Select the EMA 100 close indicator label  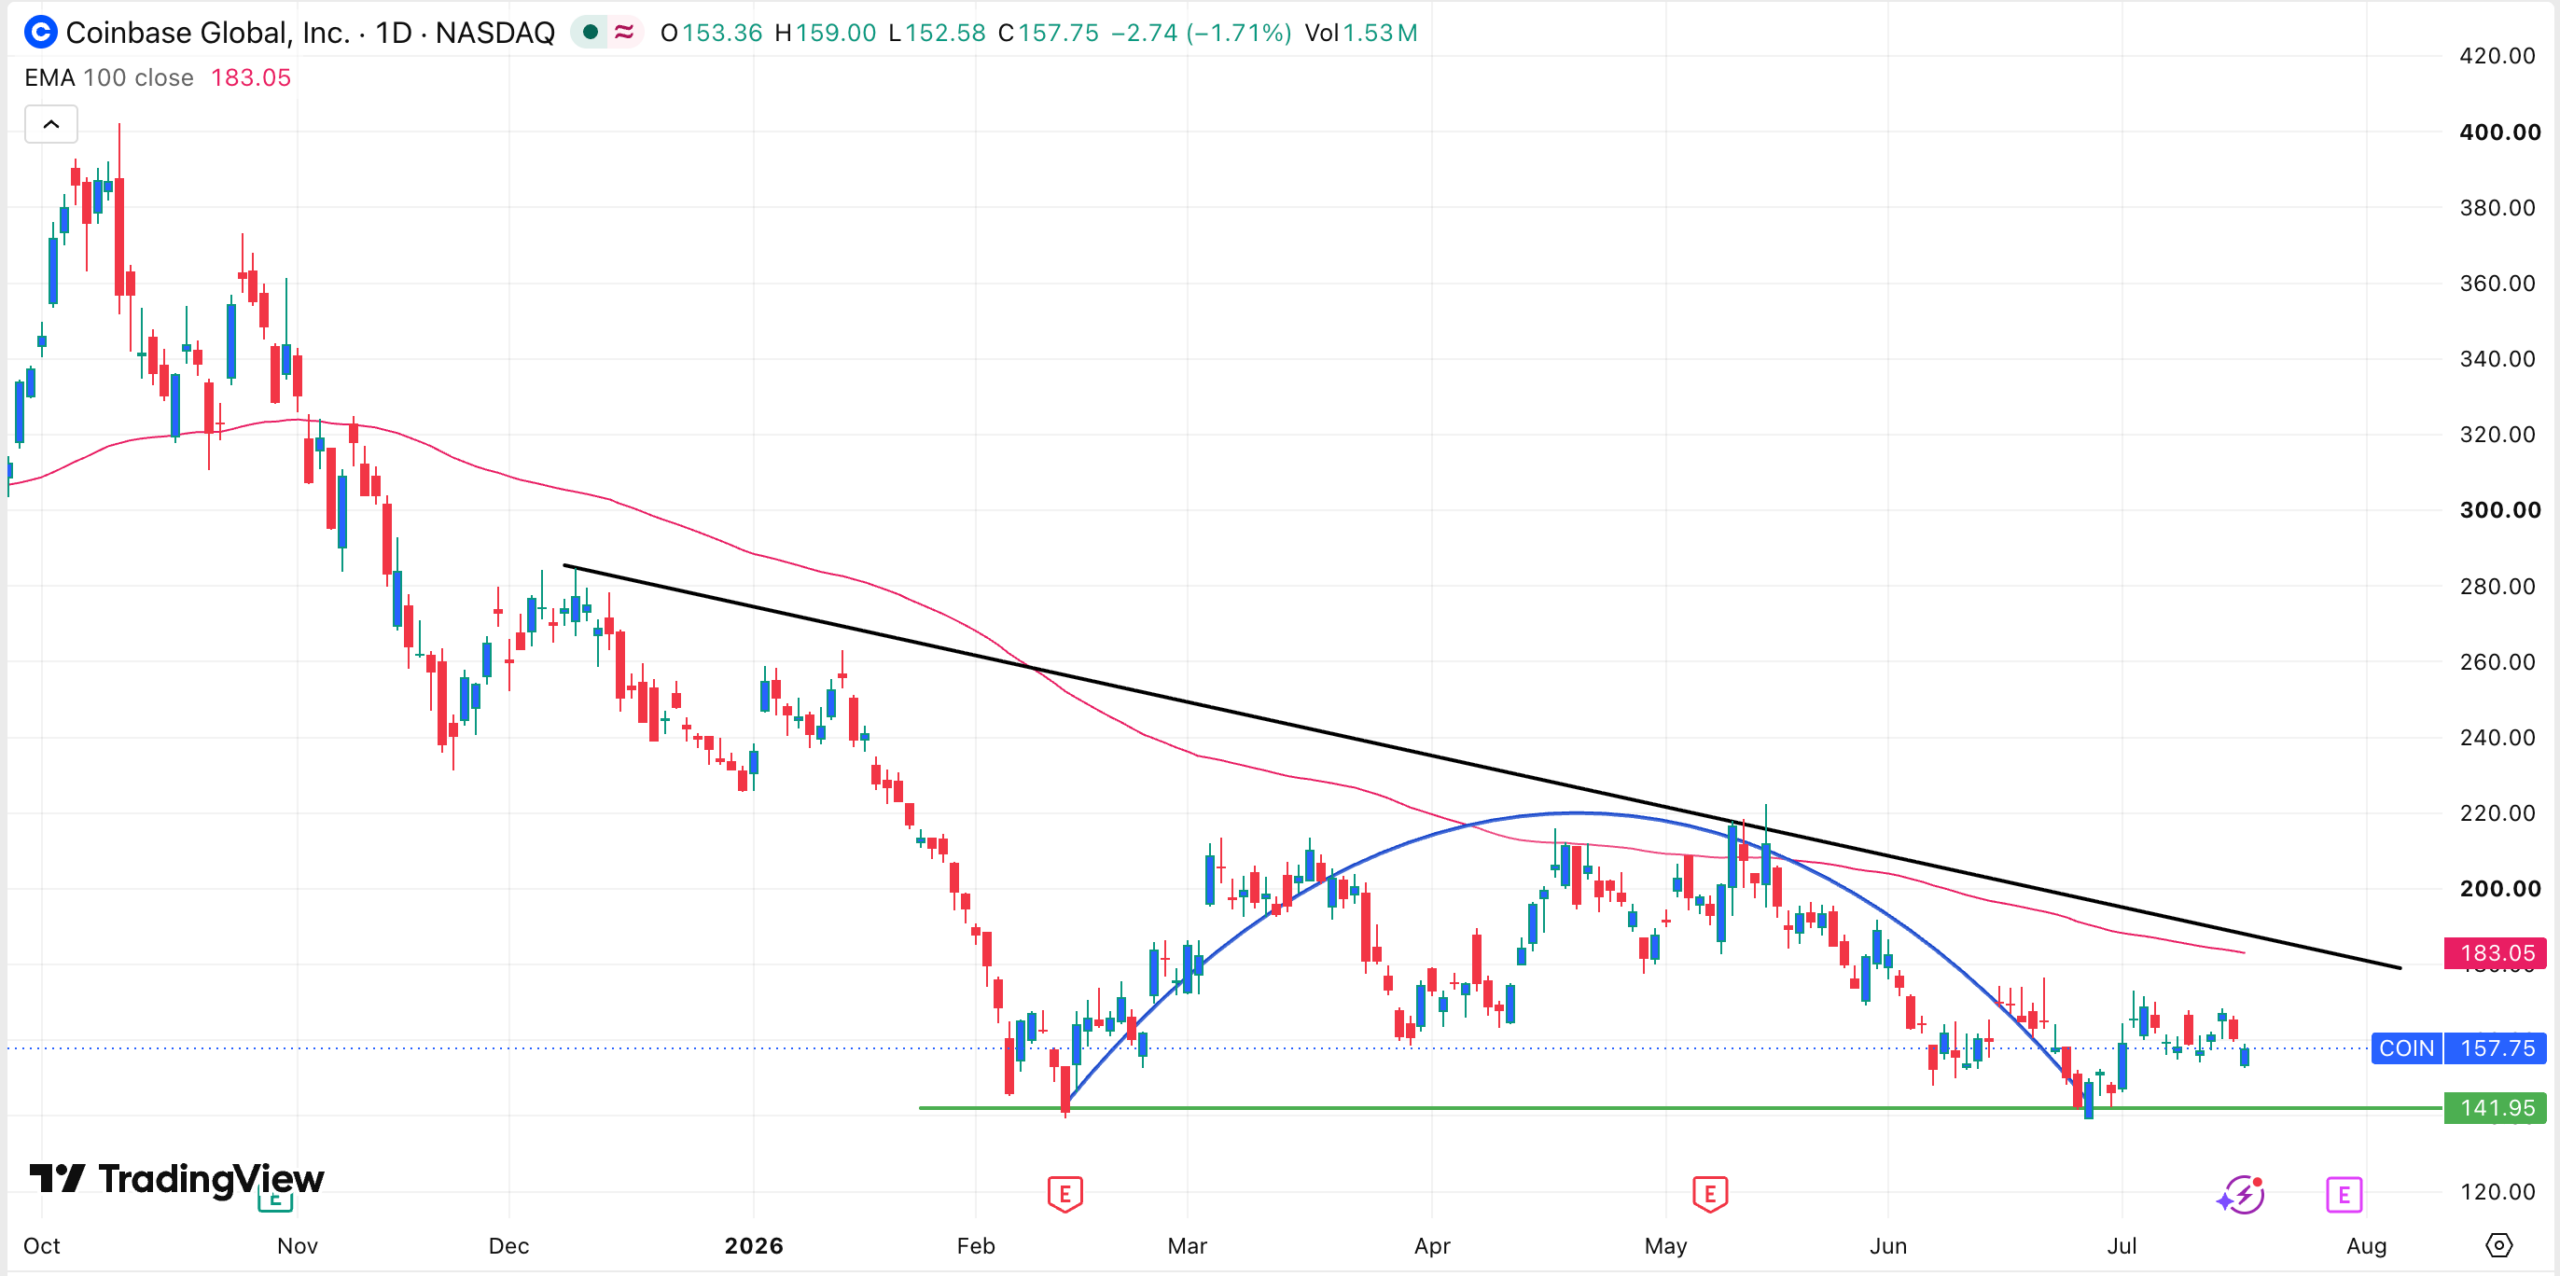pos(109,78)
